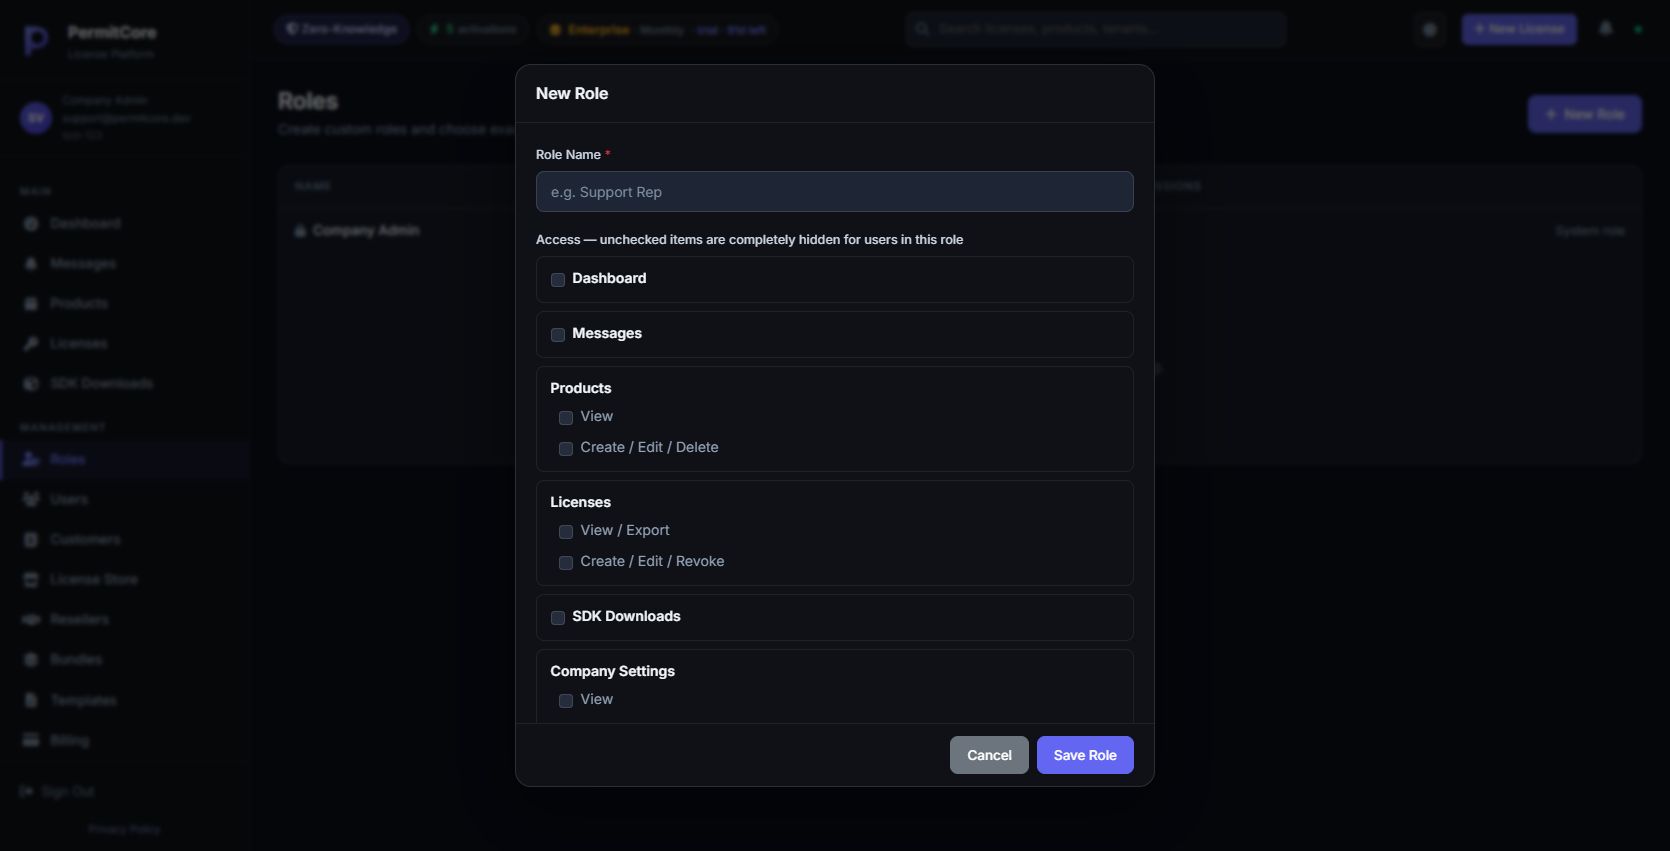The height and width of the screenshot is (851, 1670).
Task: Click the Roles page heading
Action: (308, 101)
